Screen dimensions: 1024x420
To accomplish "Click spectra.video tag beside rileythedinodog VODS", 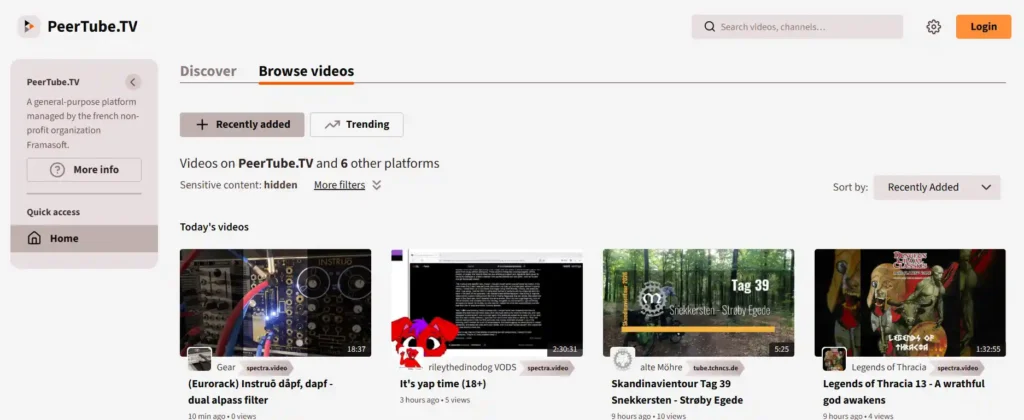I will [x=548, y=368].
